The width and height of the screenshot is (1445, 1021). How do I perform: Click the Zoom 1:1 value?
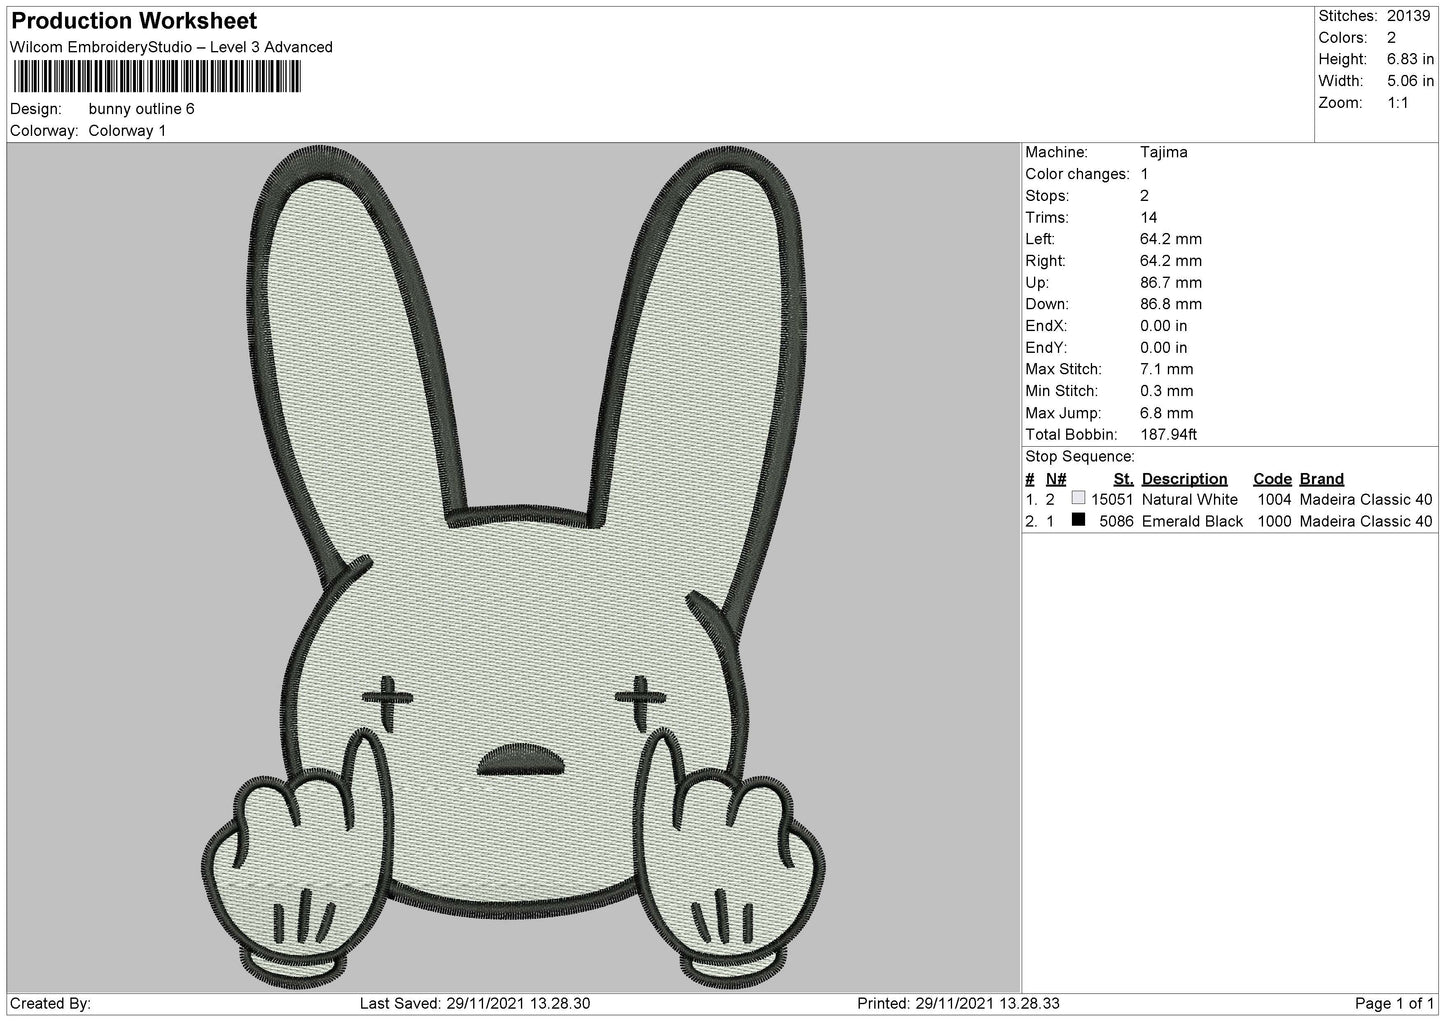click(x=1400, y=103)
